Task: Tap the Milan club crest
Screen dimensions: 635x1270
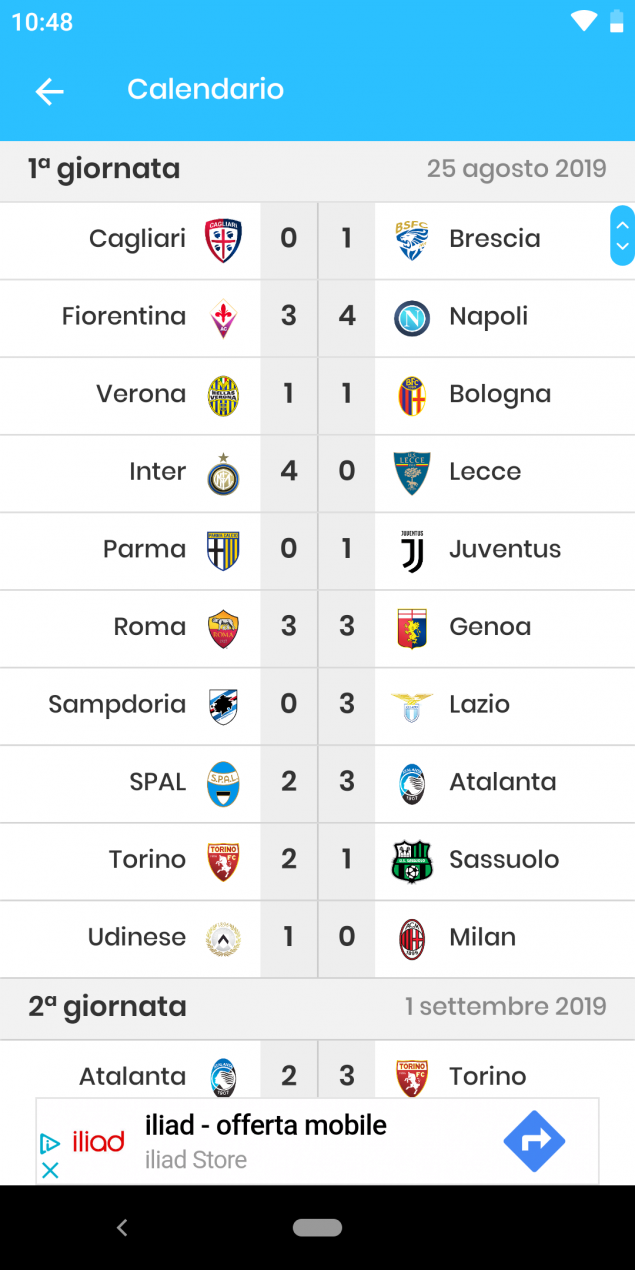Action: coord(412,938)
